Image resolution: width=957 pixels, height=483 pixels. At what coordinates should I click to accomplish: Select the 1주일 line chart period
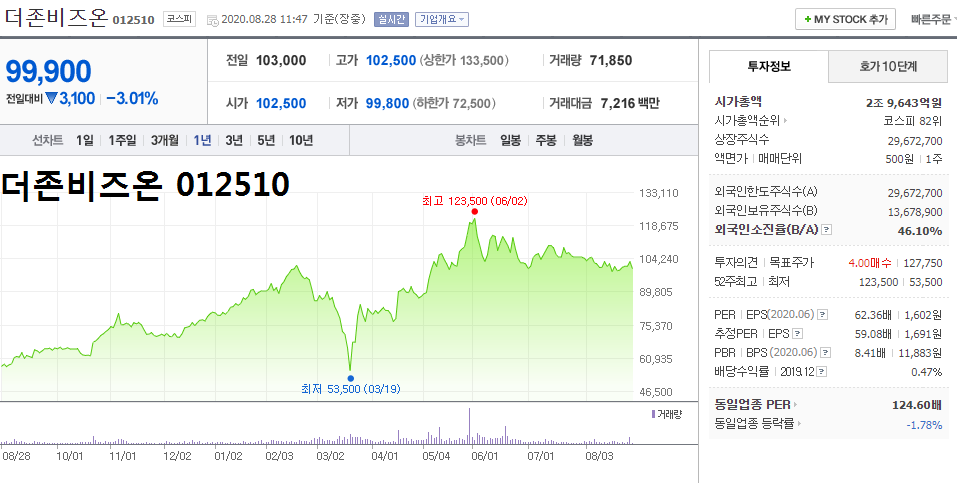(x=122, y=140)
